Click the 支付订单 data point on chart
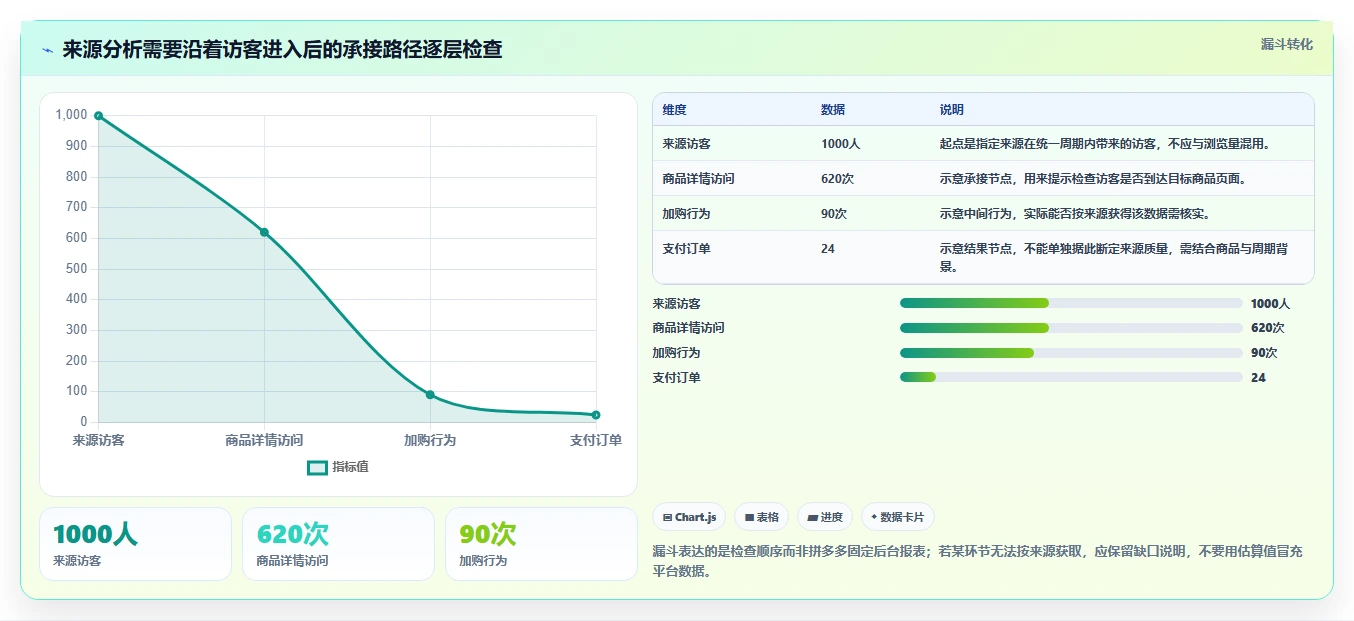Screen dimensions: 1354x621 pos(596,415)
